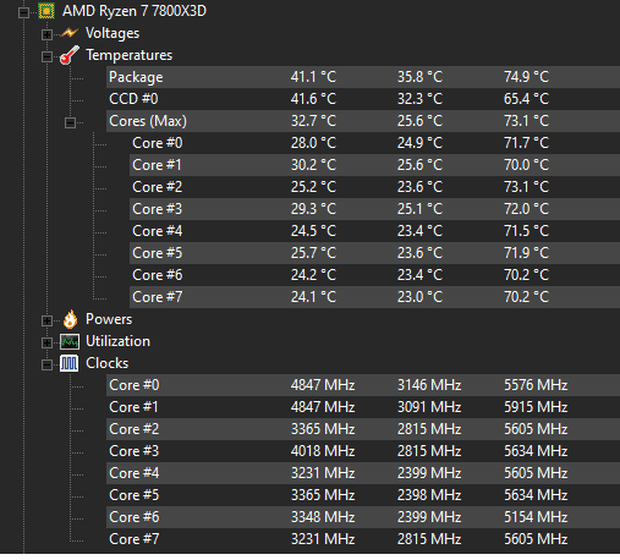Click Core #2 temperature value 25.2 °C

click(x=314, y=187)
